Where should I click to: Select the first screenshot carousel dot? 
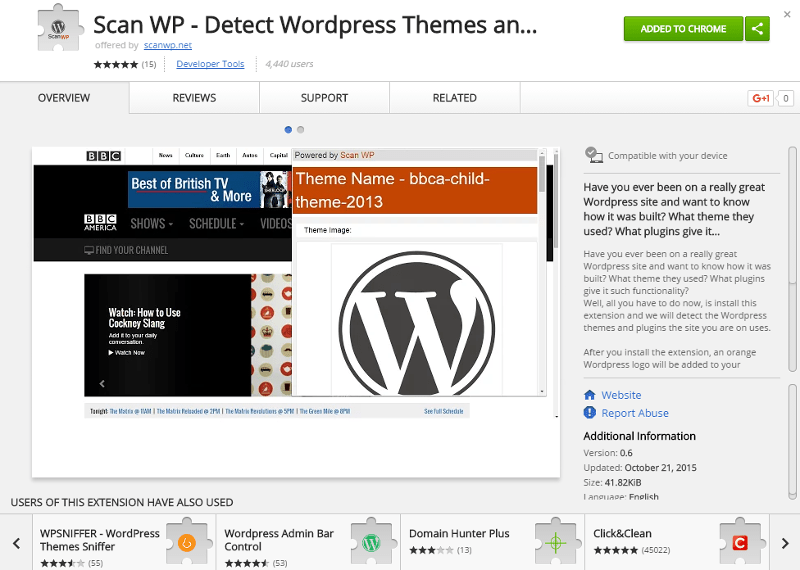tap(288, 130)
